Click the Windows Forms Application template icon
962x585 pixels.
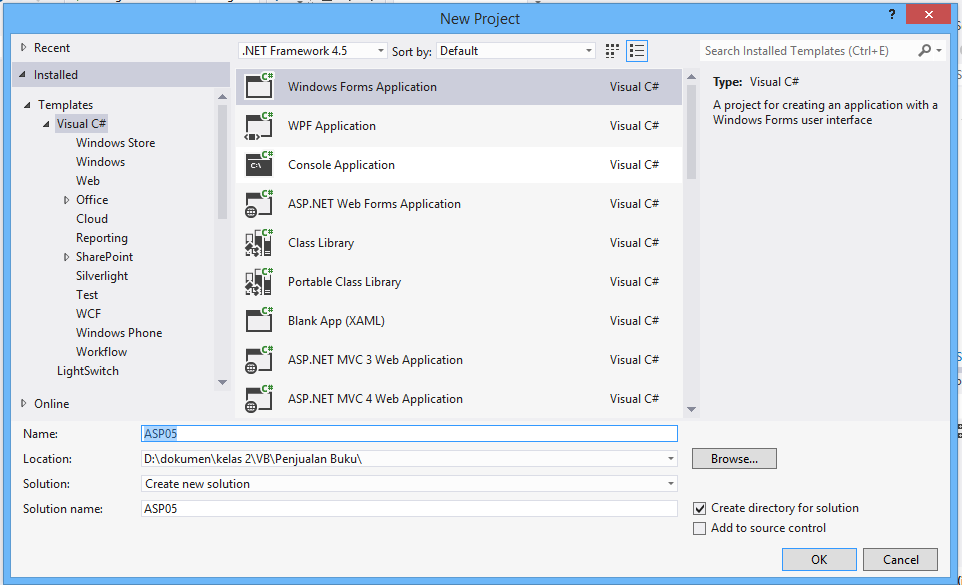pos(259,86)
